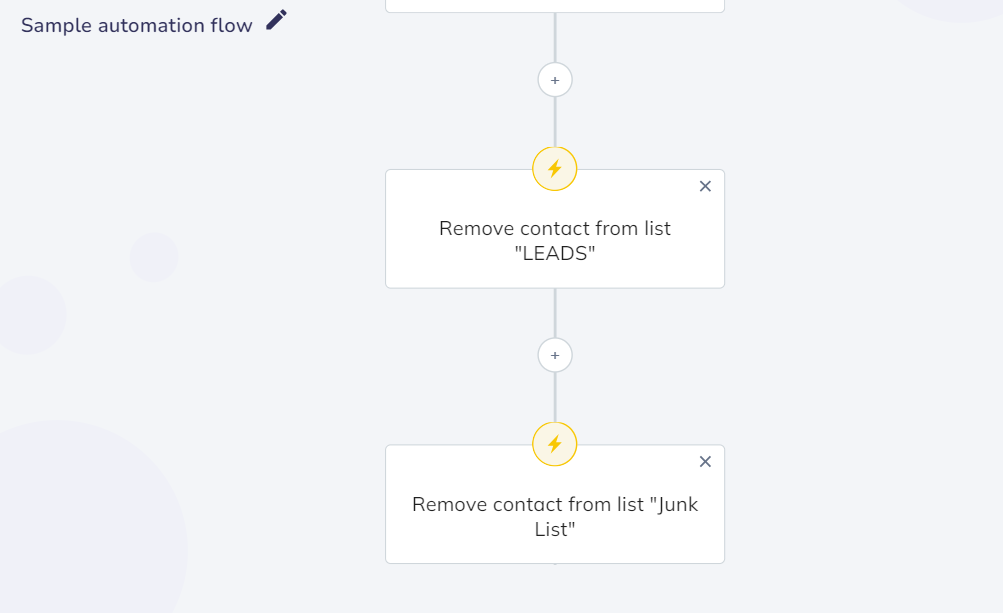Add a step between LEADS and Junk List
Image resolution: width=1003 pixels, height=613 pixels.
coord(555,355)
